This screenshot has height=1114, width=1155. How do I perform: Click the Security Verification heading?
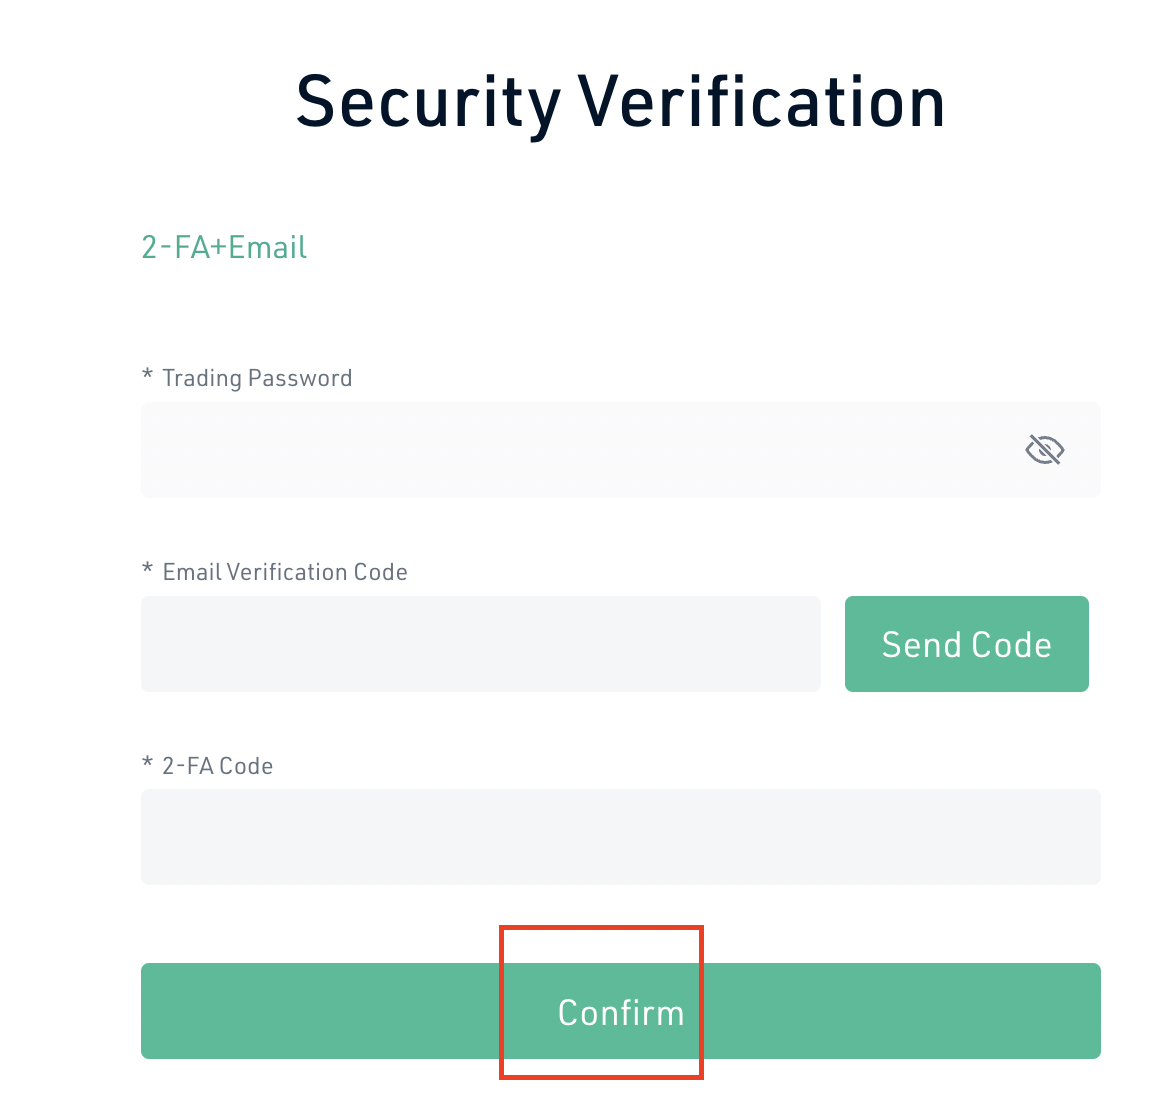620,102
